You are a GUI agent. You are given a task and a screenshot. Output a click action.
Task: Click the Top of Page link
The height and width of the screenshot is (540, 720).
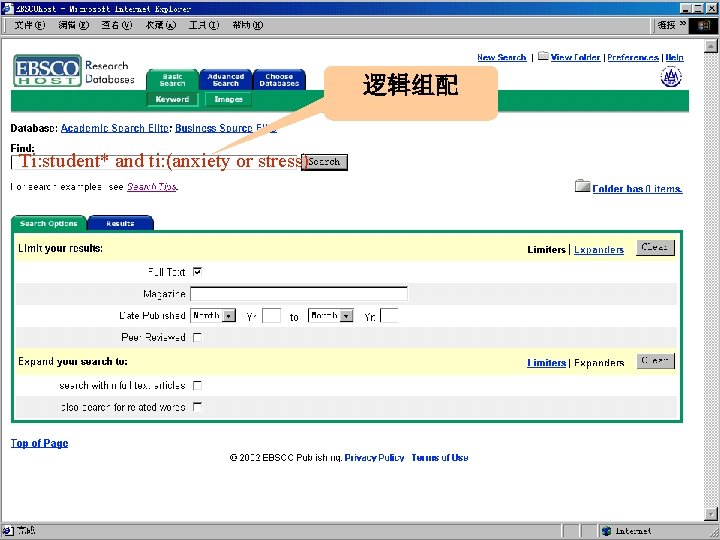tap(39, 443)
